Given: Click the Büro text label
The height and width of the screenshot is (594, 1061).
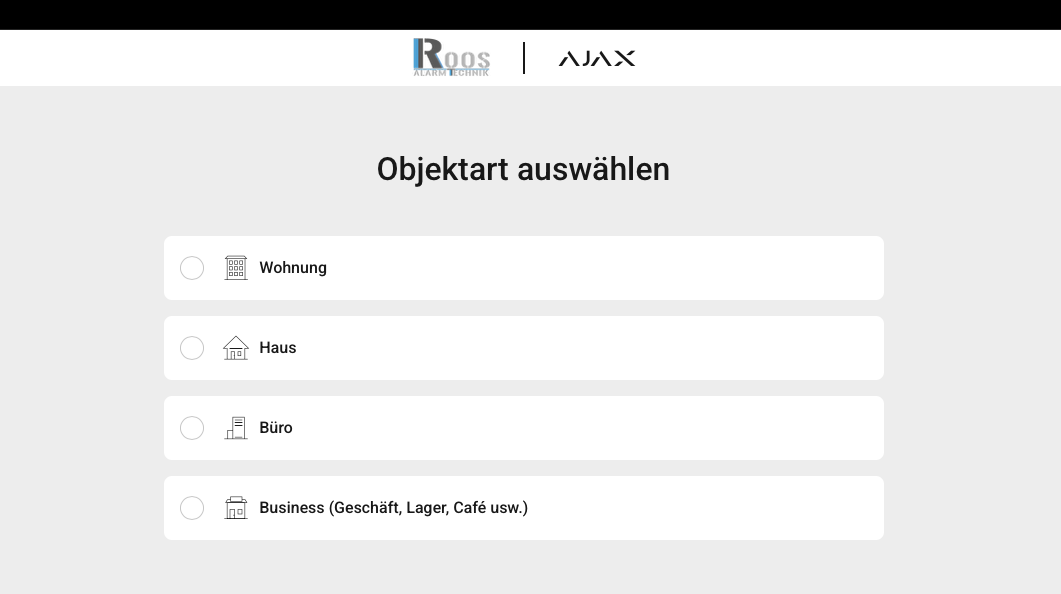Looking at the screenshot, I should coord(276,428).
